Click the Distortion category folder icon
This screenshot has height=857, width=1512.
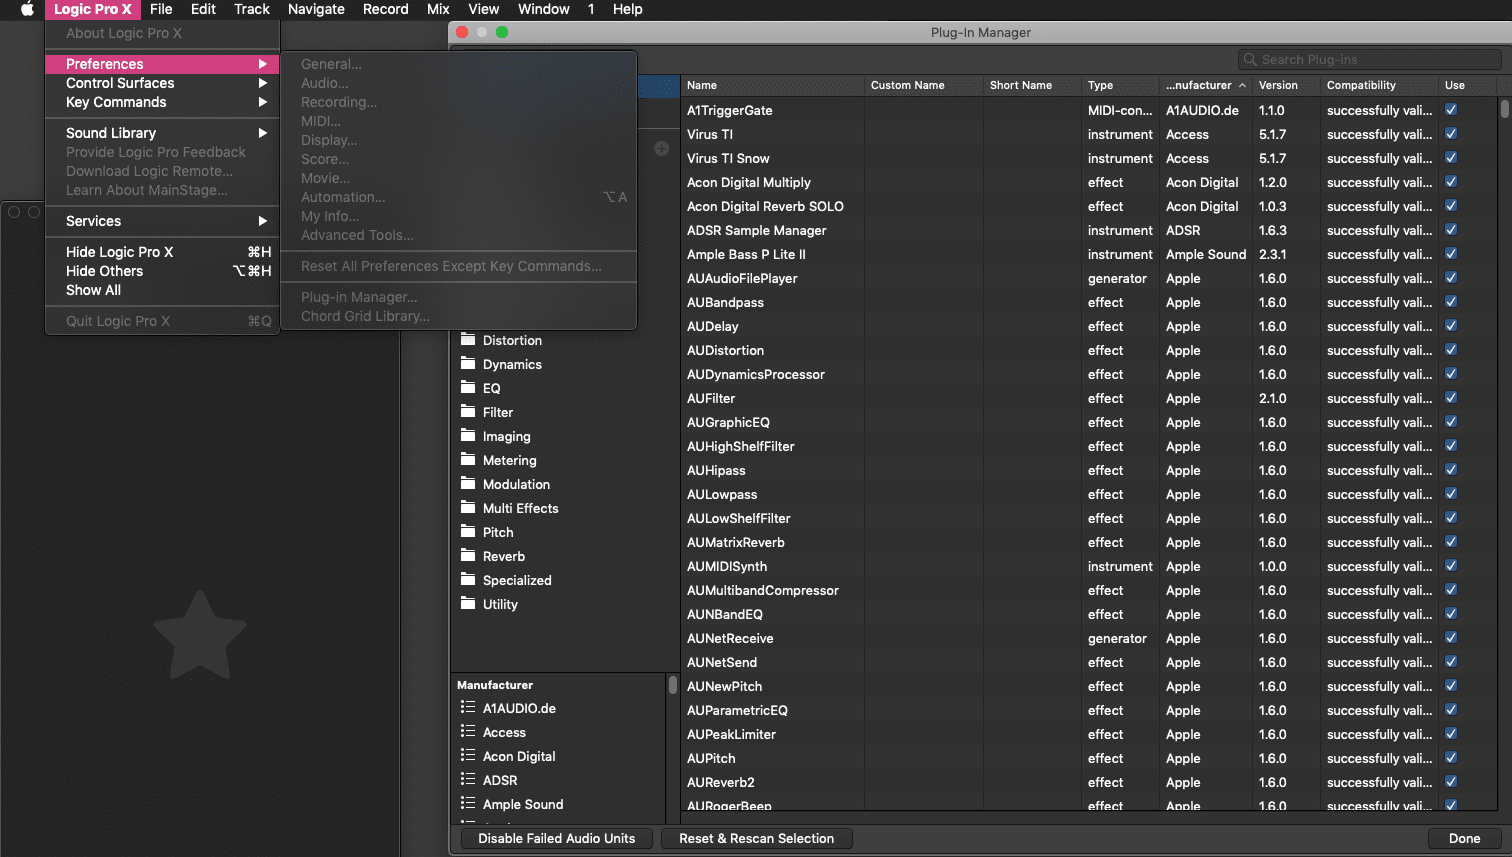(468, 340)
